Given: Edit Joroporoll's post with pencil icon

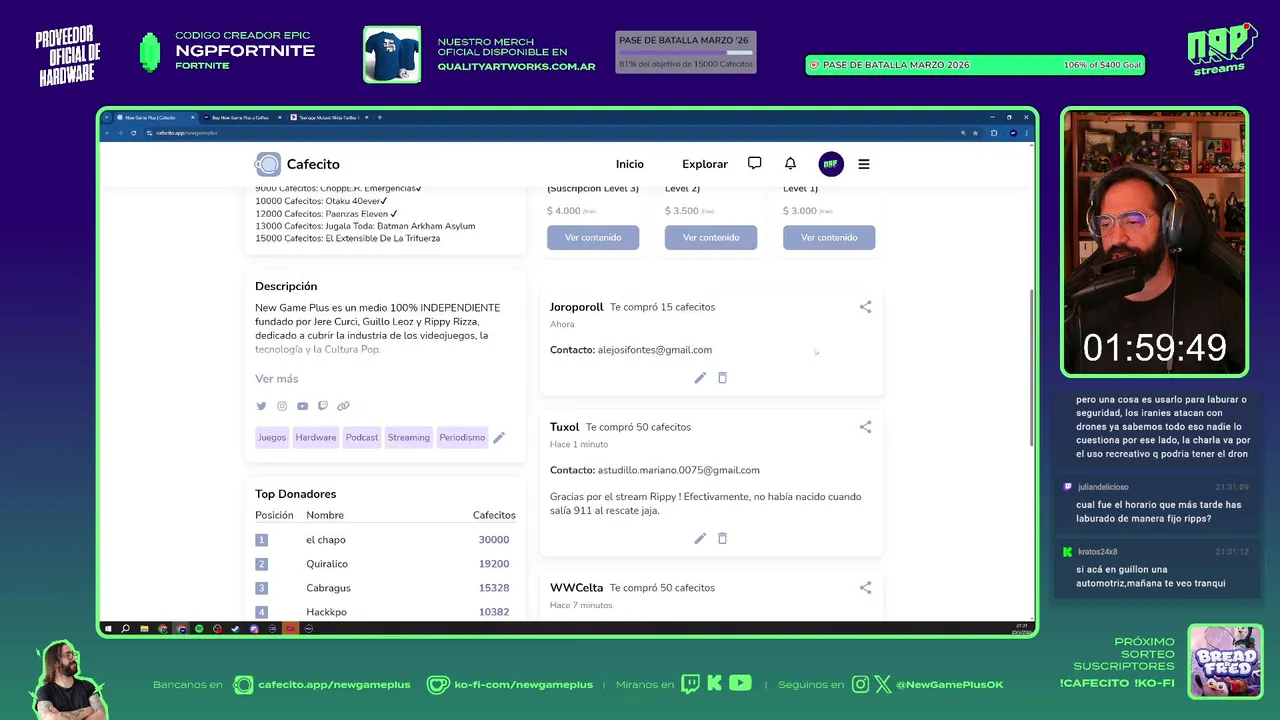Looking at the screenshot, I should tap(700, 378).
